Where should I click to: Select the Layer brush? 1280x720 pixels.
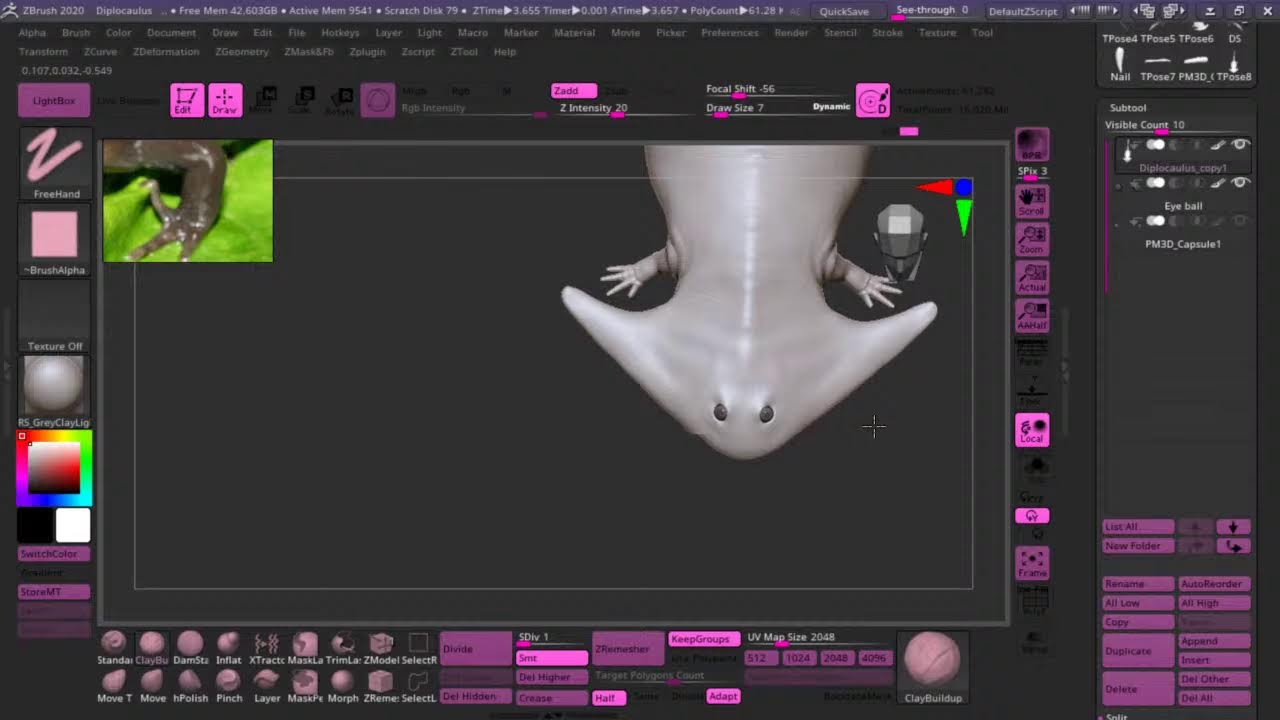pyautogui.click(x=266, y=686)
